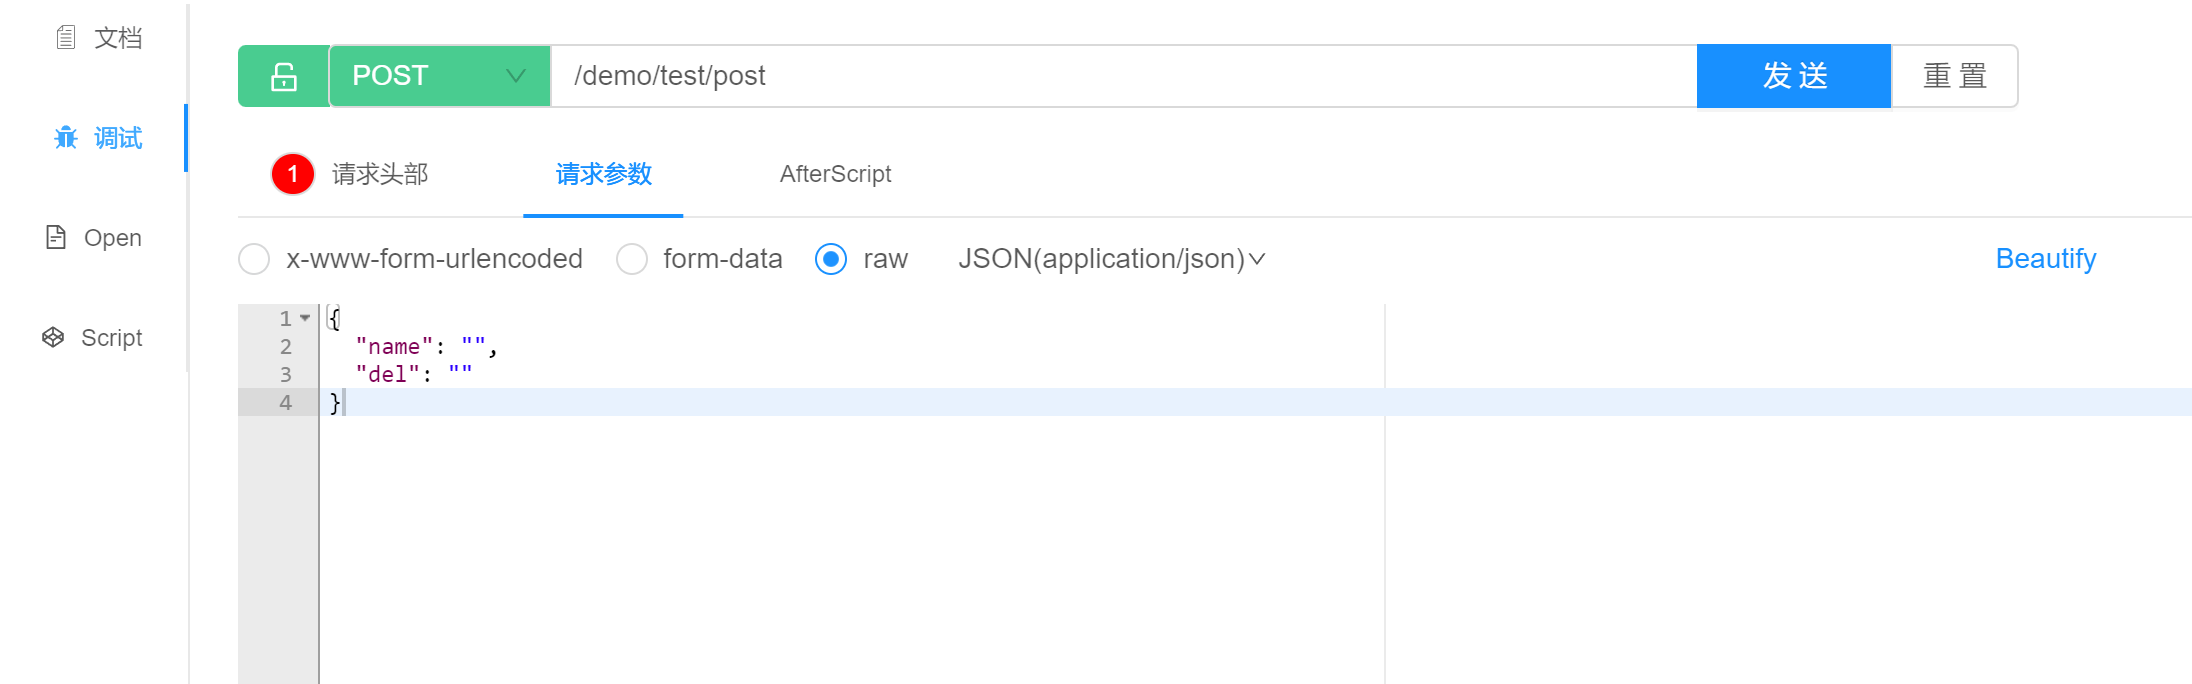
Task: Expand the JSON(application/json) content type dropdown
Action: click(x=1111, y=259)
